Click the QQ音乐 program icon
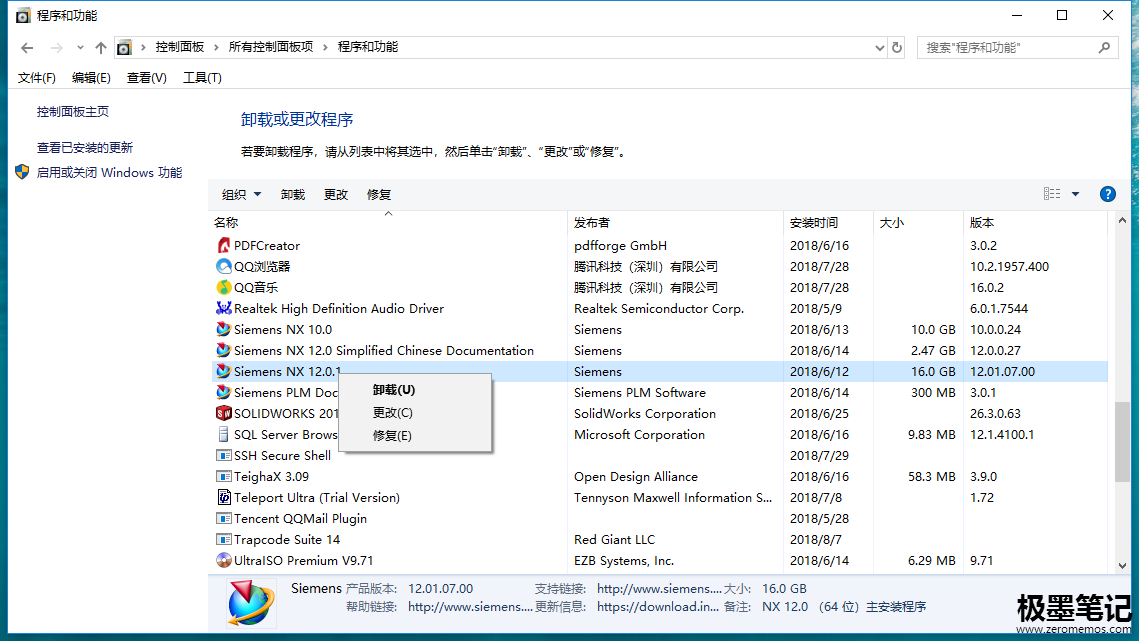 click(x=224, y=288)
